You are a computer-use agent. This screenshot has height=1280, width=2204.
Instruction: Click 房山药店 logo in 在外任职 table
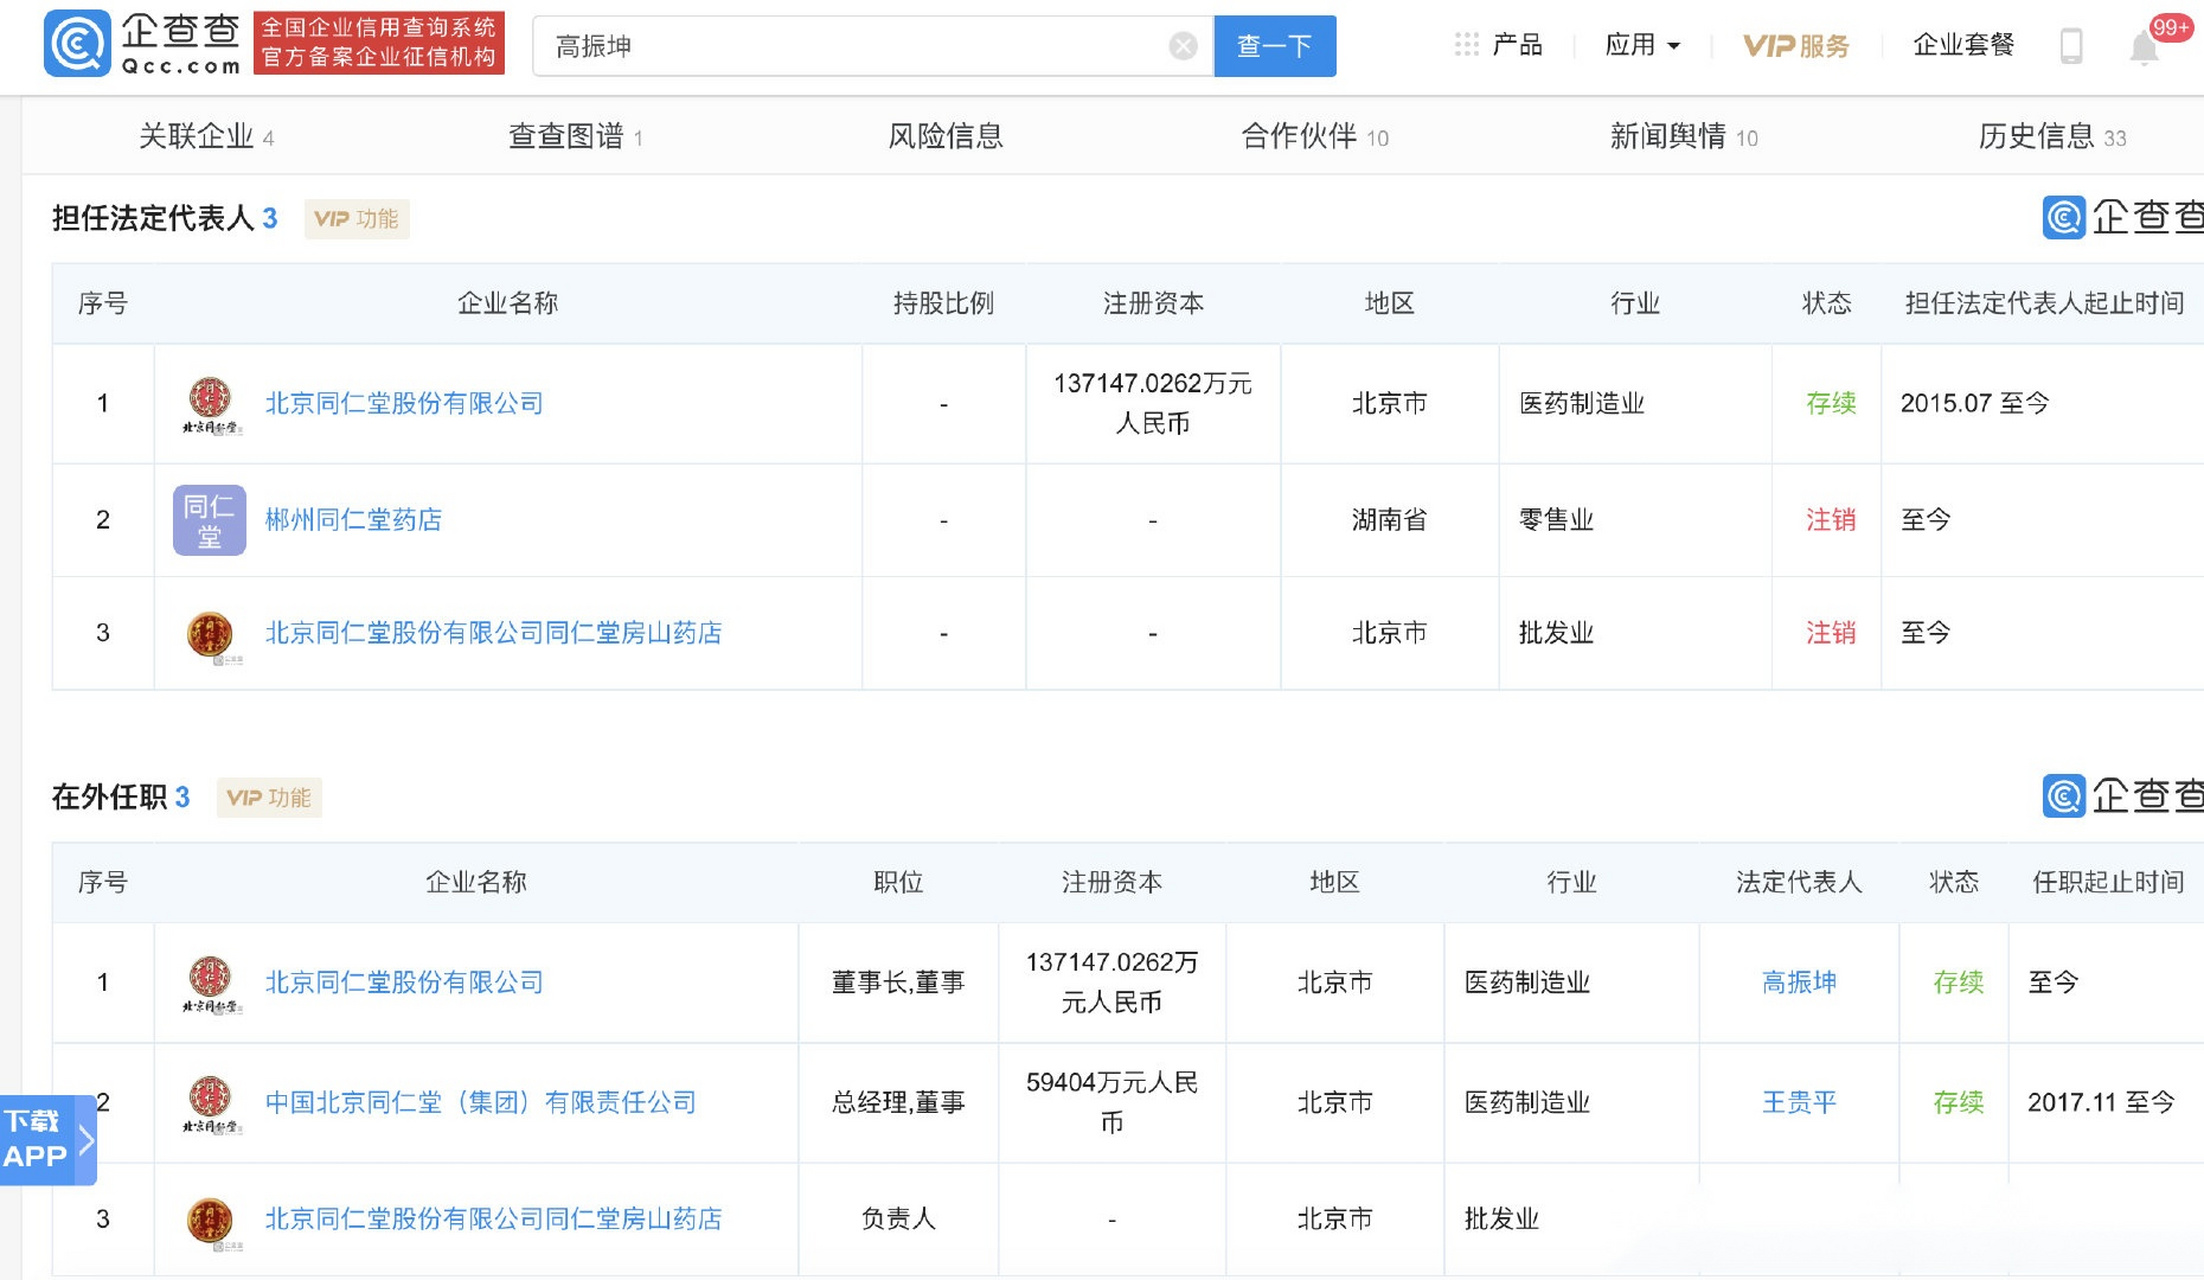click(x=210, y=1222)
